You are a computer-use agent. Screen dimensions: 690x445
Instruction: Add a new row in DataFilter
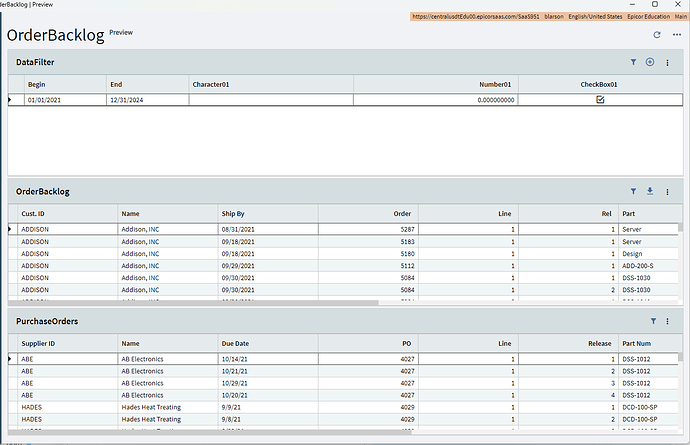[x=650, y=62]
